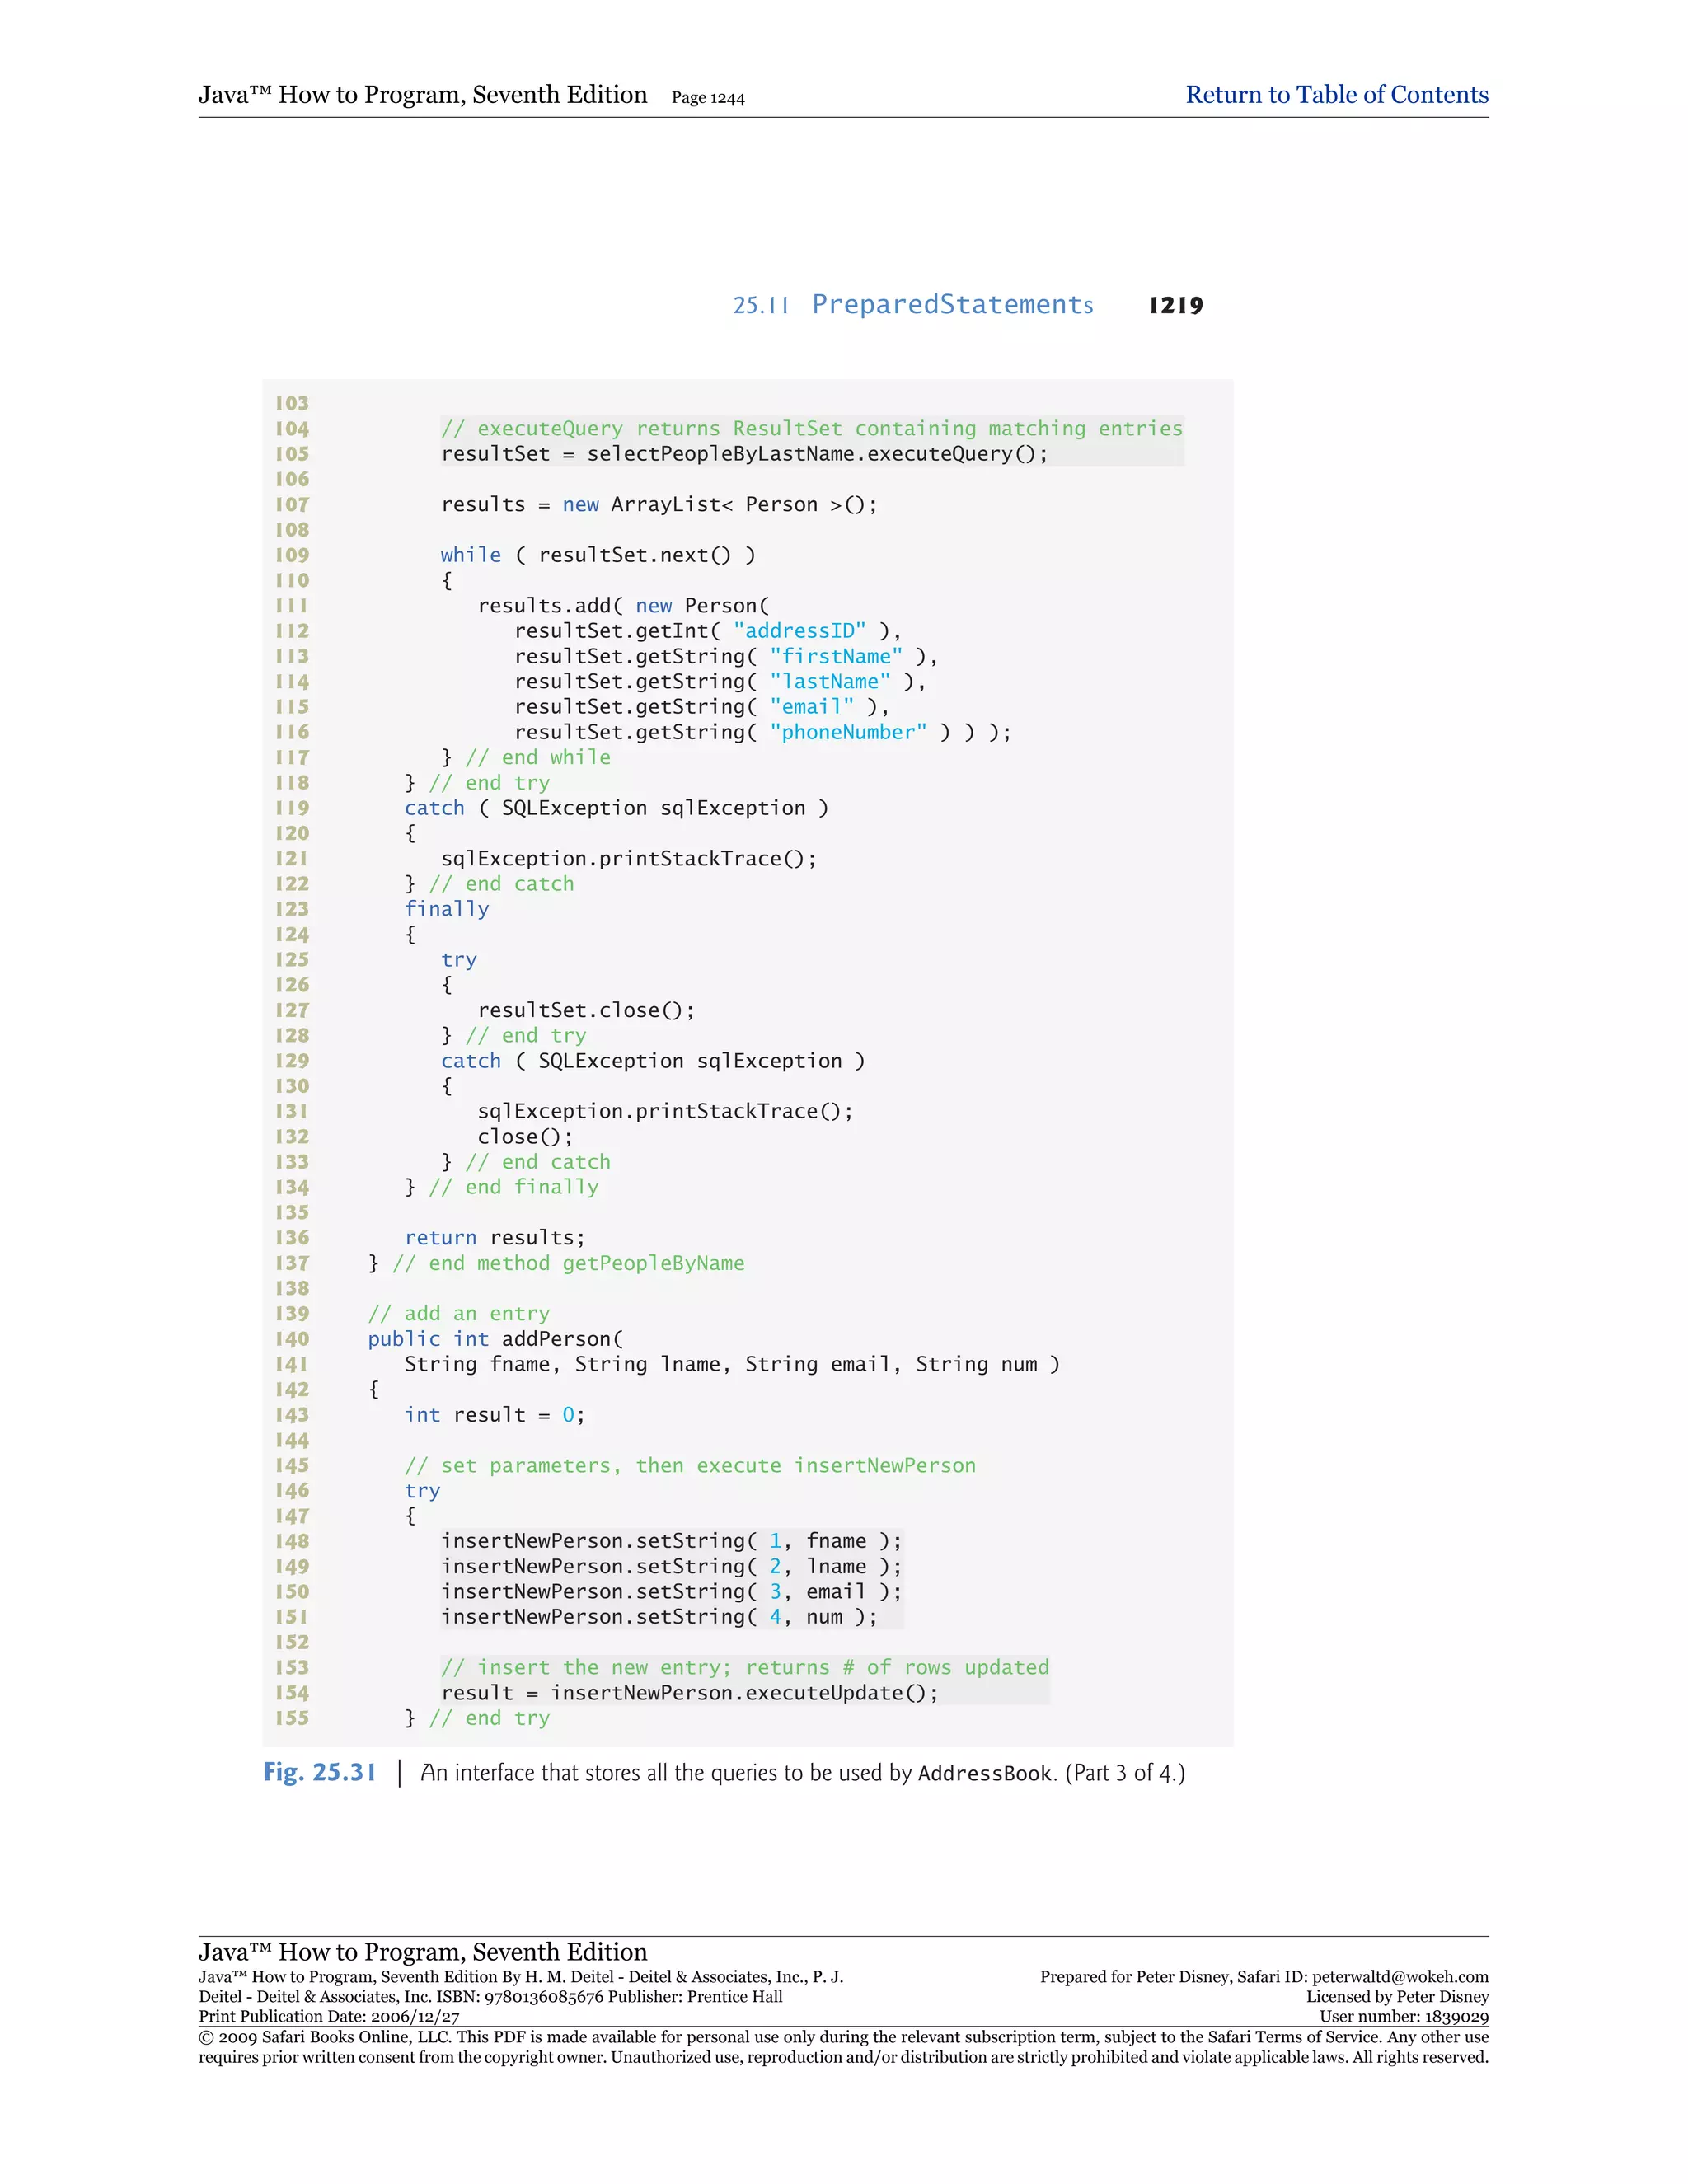Click the Fig. 25.31 caption label
Image resolution: width=1688 pixels, height=2184 pixels.
pyautogui.click(x=319, y=1772)
